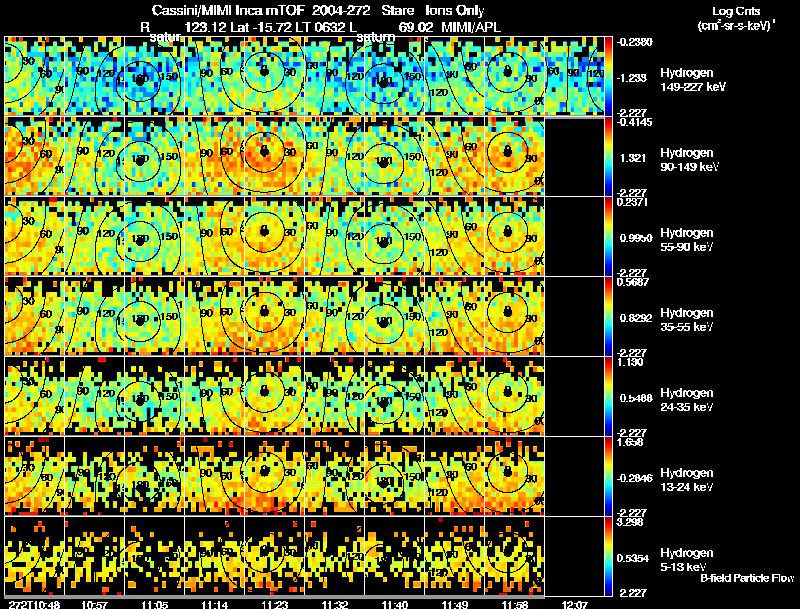The image size is (800, 609).
Task: Click the 'Cassini/MIMI Inca mTOF' plot title
Action: tap(229, 10)
